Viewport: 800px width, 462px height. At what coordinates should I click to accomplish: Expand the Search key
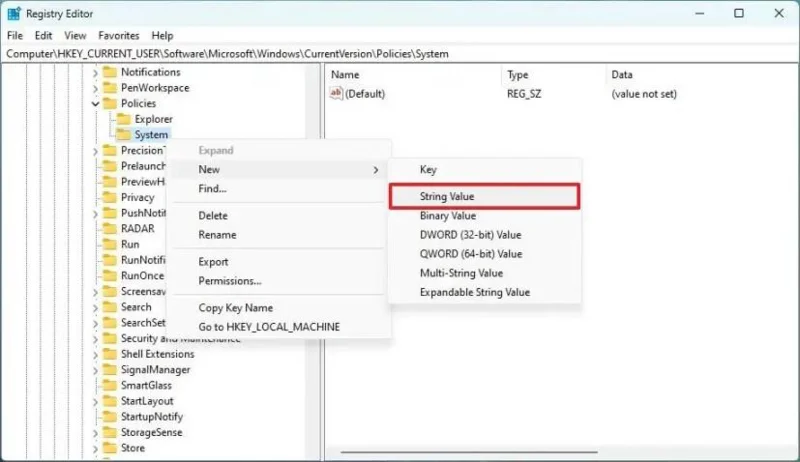tap(95, 308)
